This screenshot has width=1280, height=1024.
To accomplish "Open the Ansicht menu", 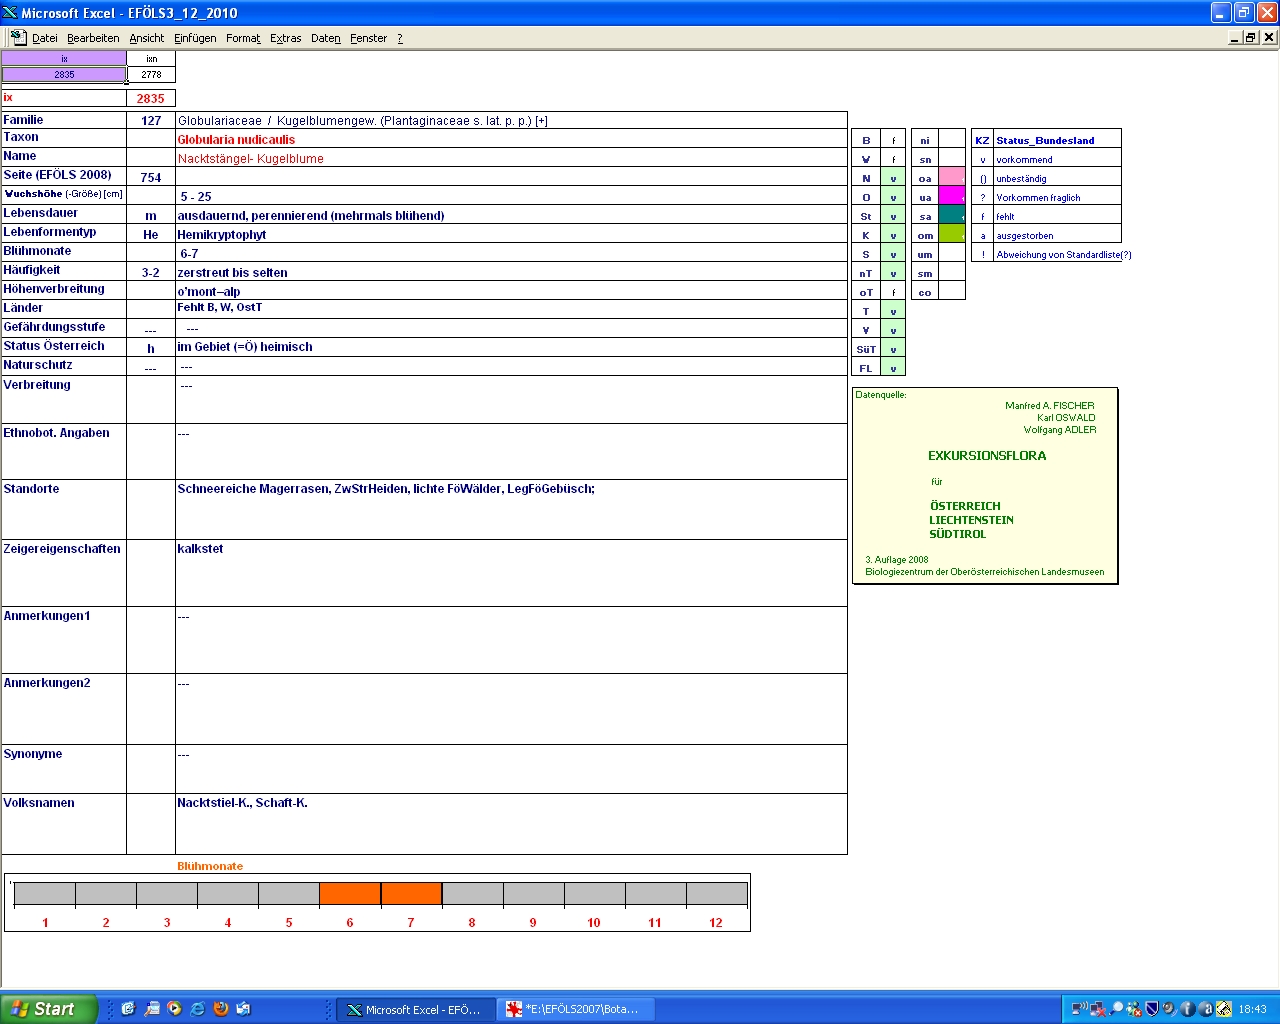I will point(146,38).
